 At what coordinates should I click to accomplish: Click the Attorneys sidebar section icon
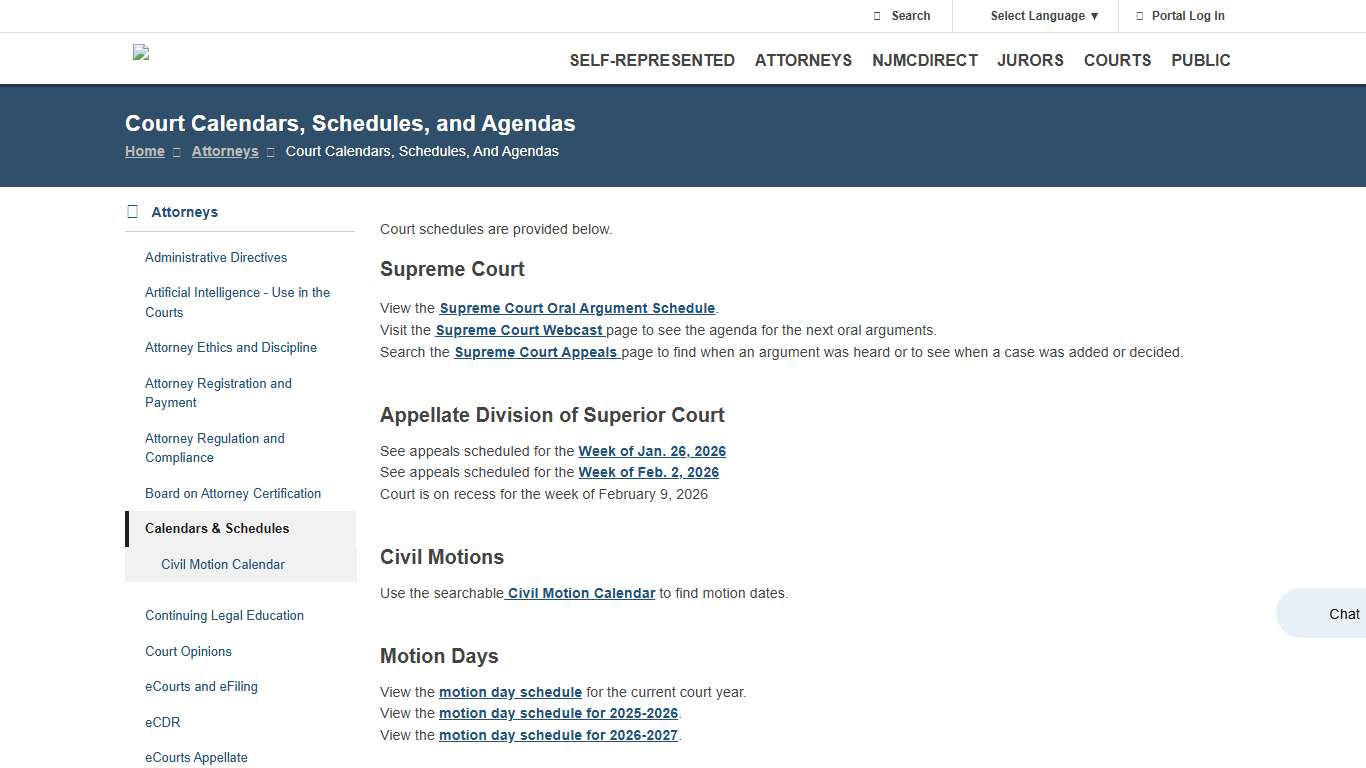[x=131, y=211]
